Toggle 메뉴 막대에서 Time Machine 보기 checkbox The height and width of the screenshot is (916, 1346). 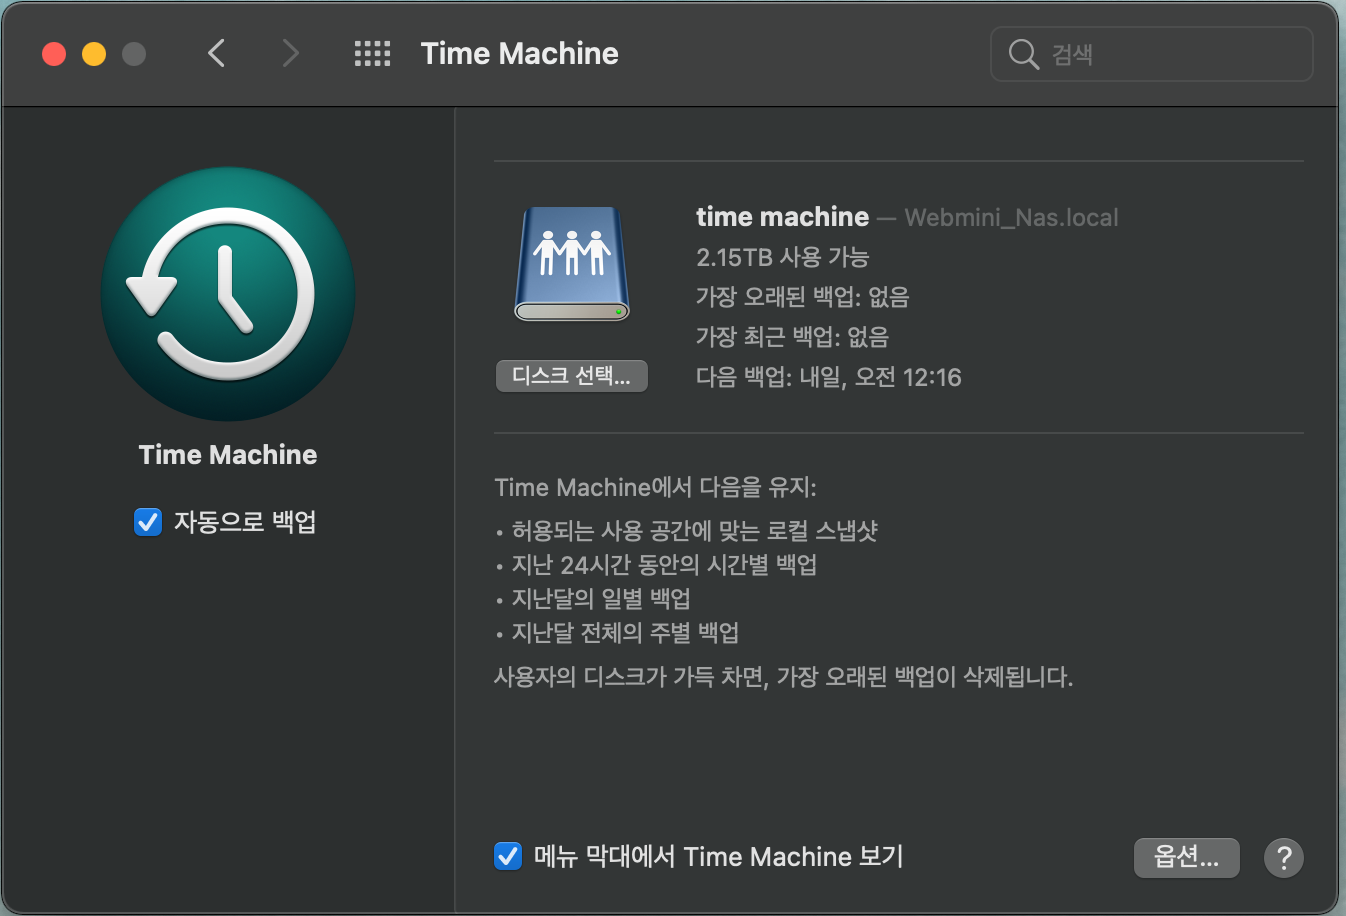(508, 856)
